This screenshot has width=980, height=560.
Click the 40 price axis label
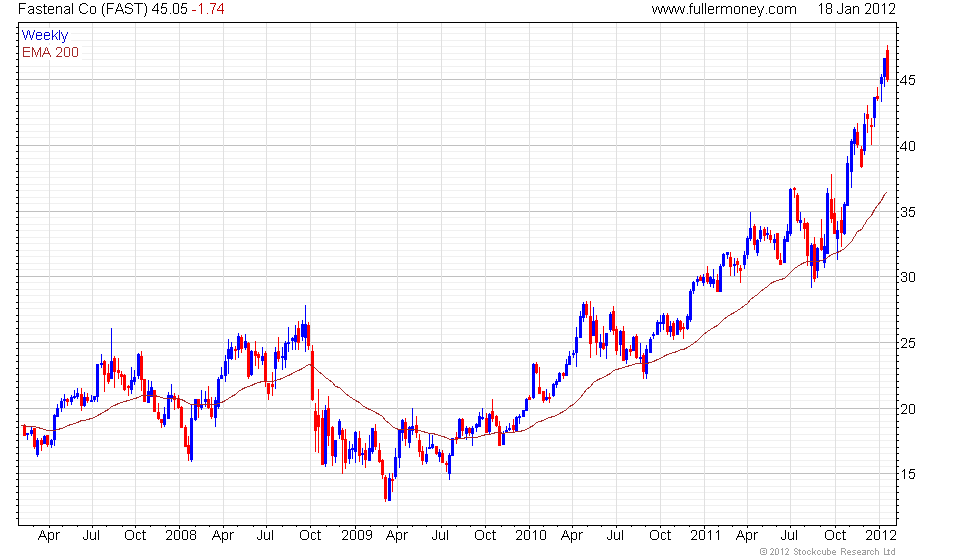(908, 146)
